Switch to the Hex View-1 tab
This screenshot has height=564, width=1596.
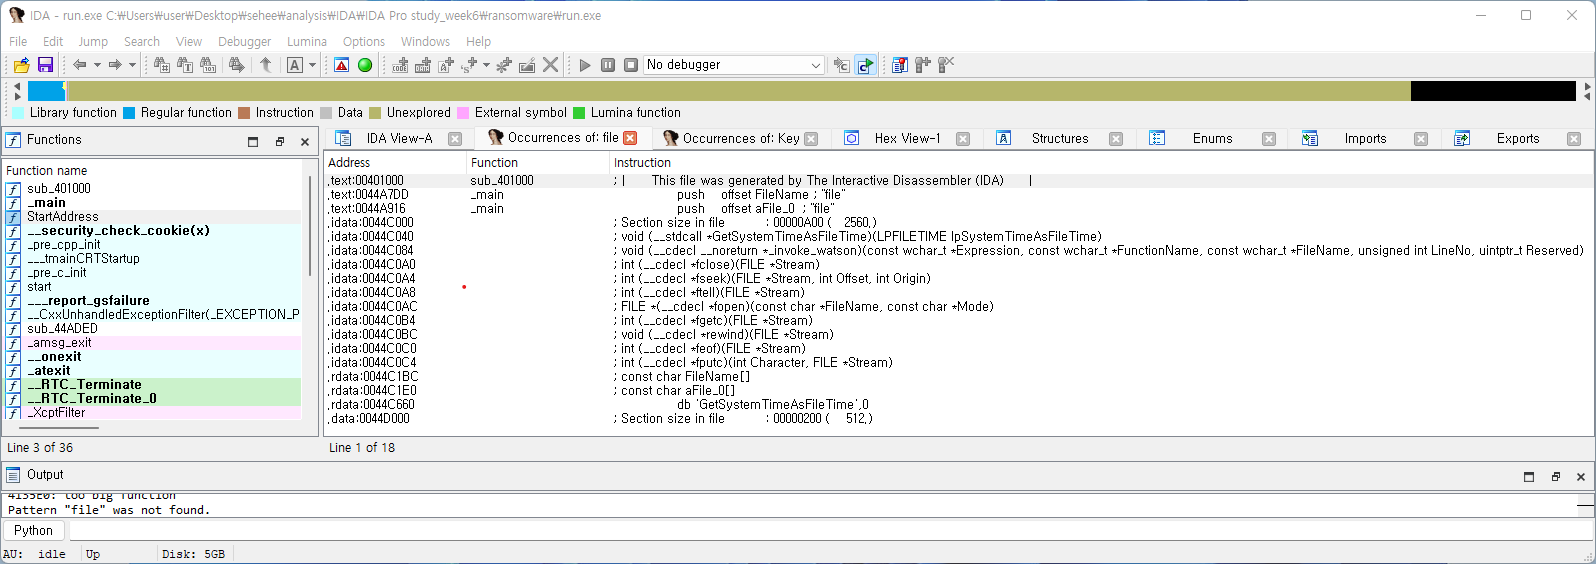908,139
